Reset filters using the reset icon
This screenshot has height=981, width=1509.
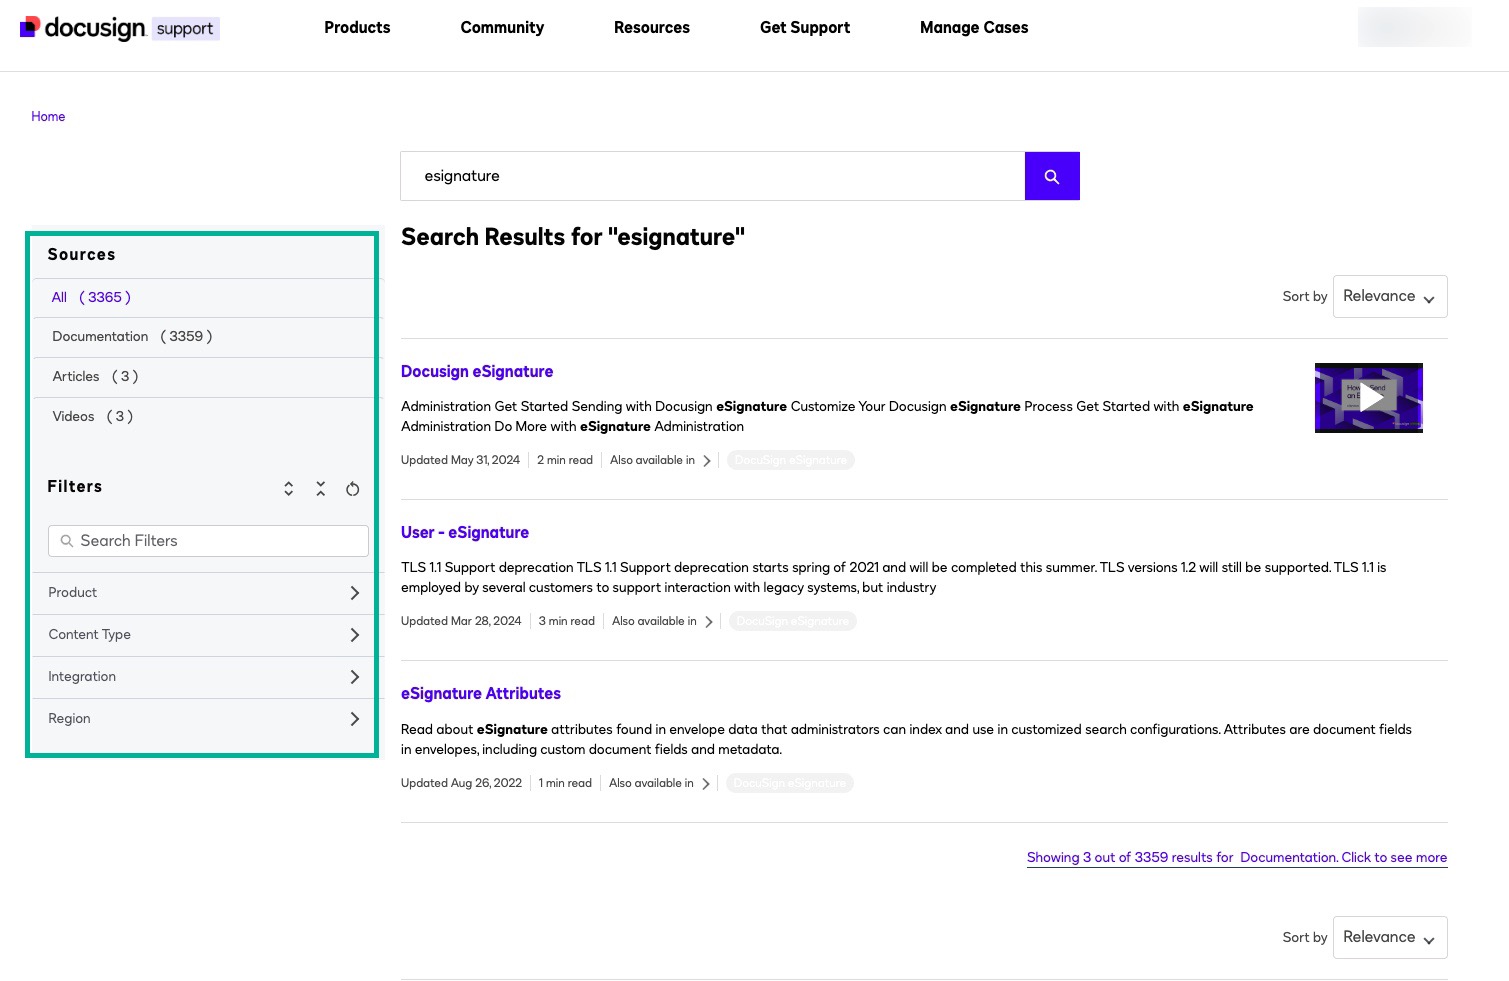coord(352,489)
